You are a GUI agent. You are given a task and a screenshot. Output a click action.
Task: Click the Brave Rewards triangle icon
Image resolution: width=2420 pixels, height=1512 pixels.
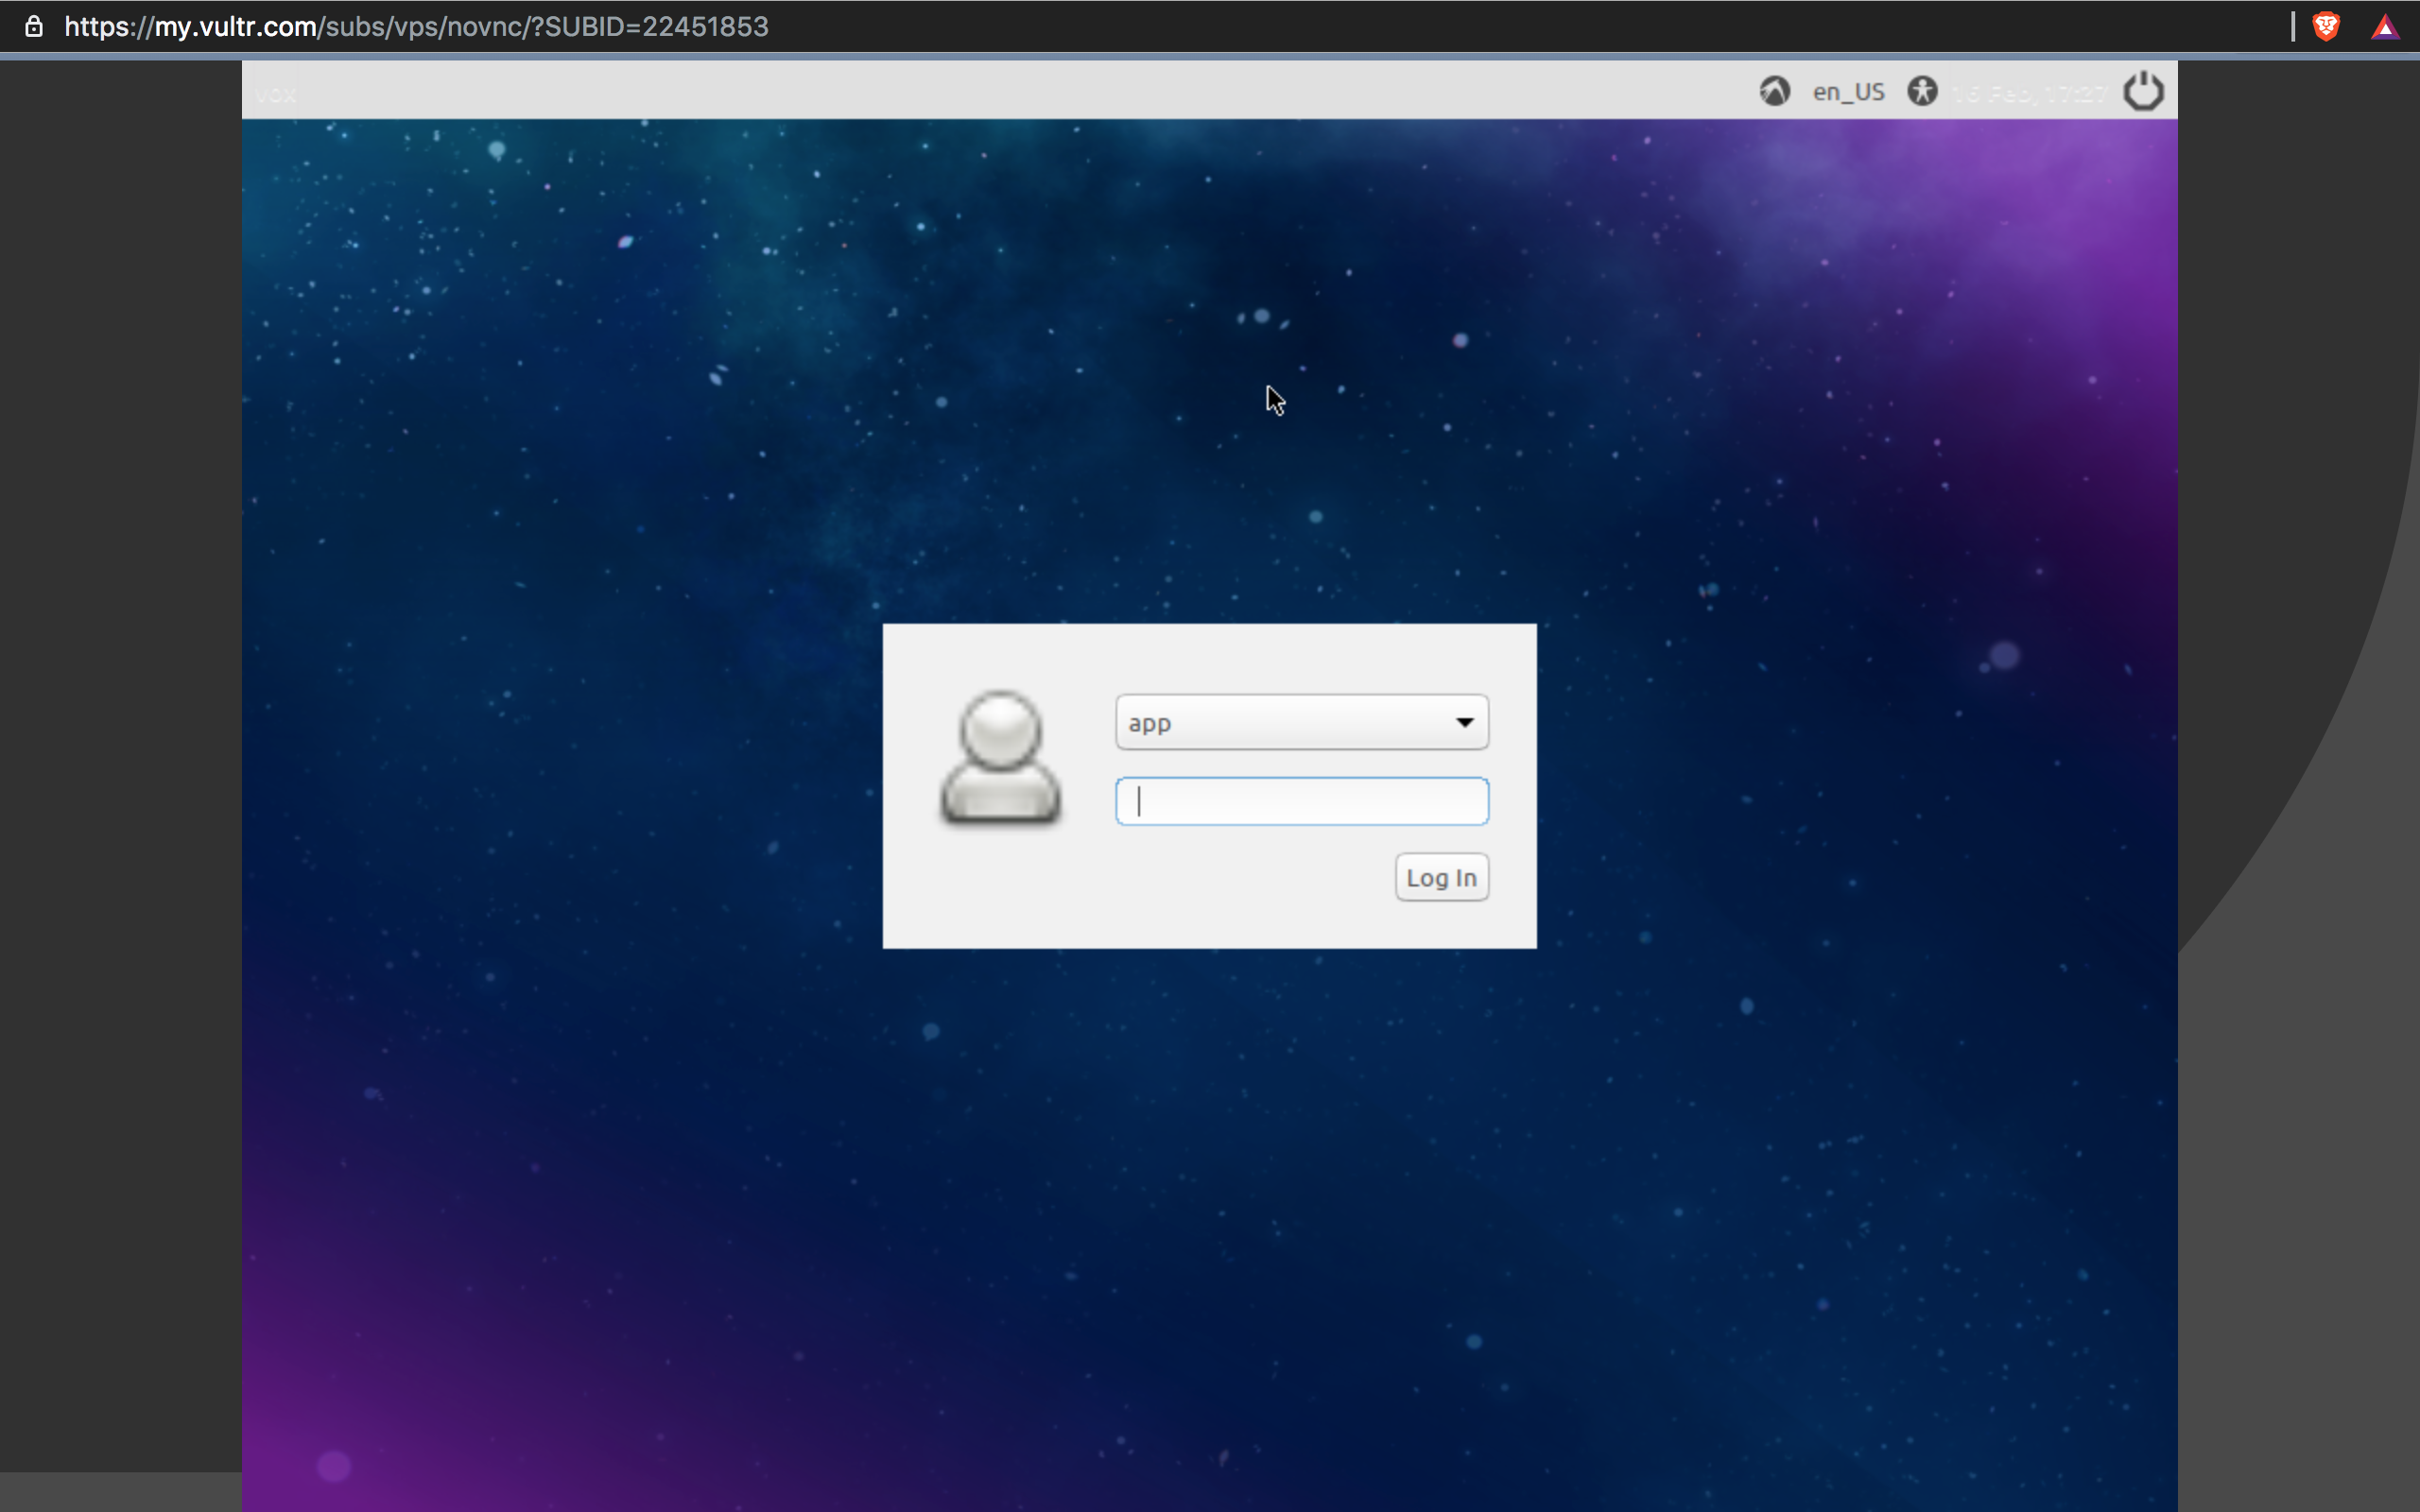pyautogui.click(x=2385, y=27)
